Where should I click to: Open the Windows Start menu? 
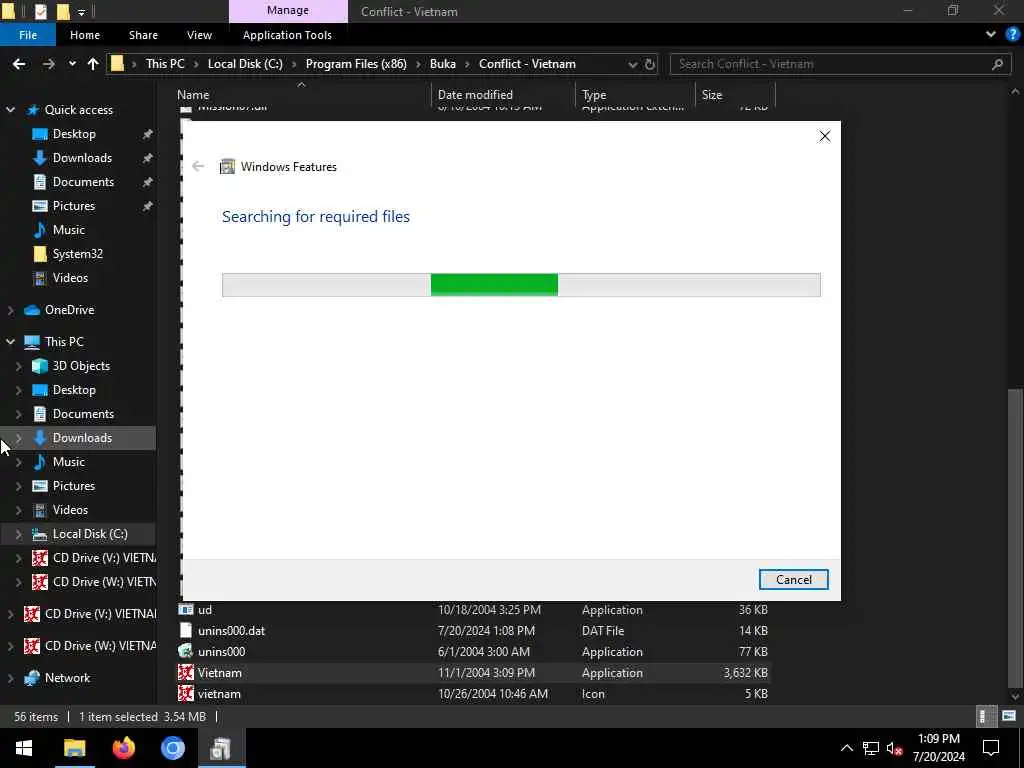(x=24, y=748)
